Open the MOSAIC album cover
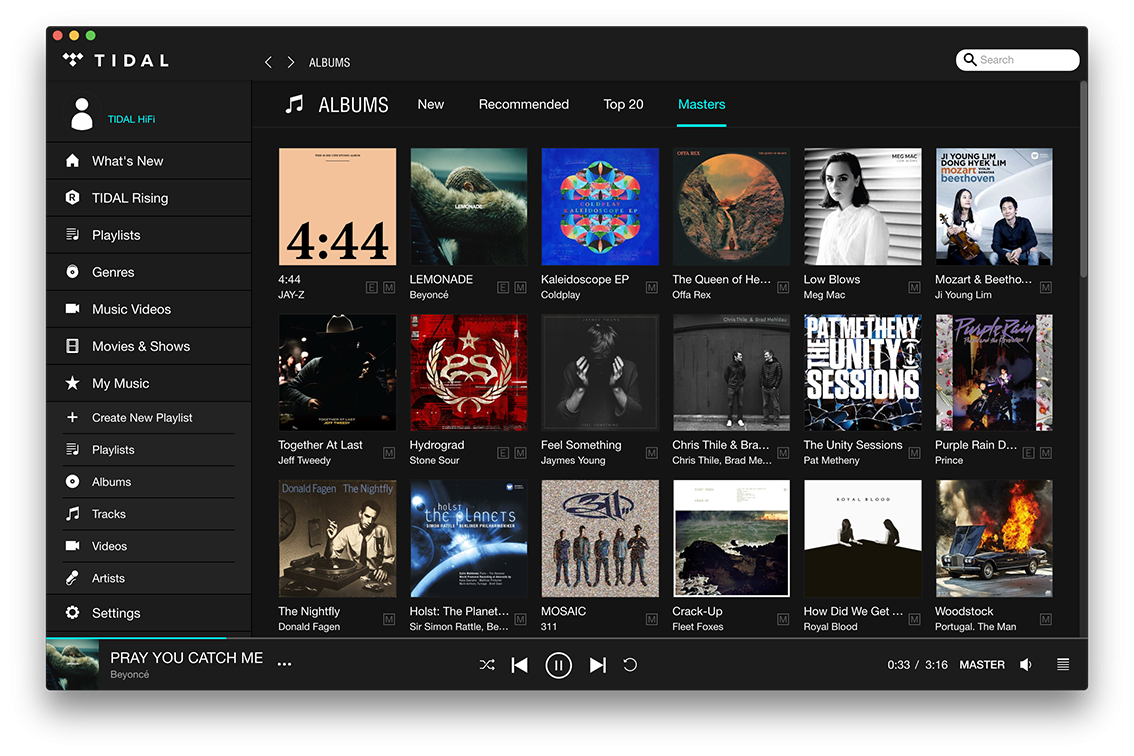1134x756 pixels. 600,539
